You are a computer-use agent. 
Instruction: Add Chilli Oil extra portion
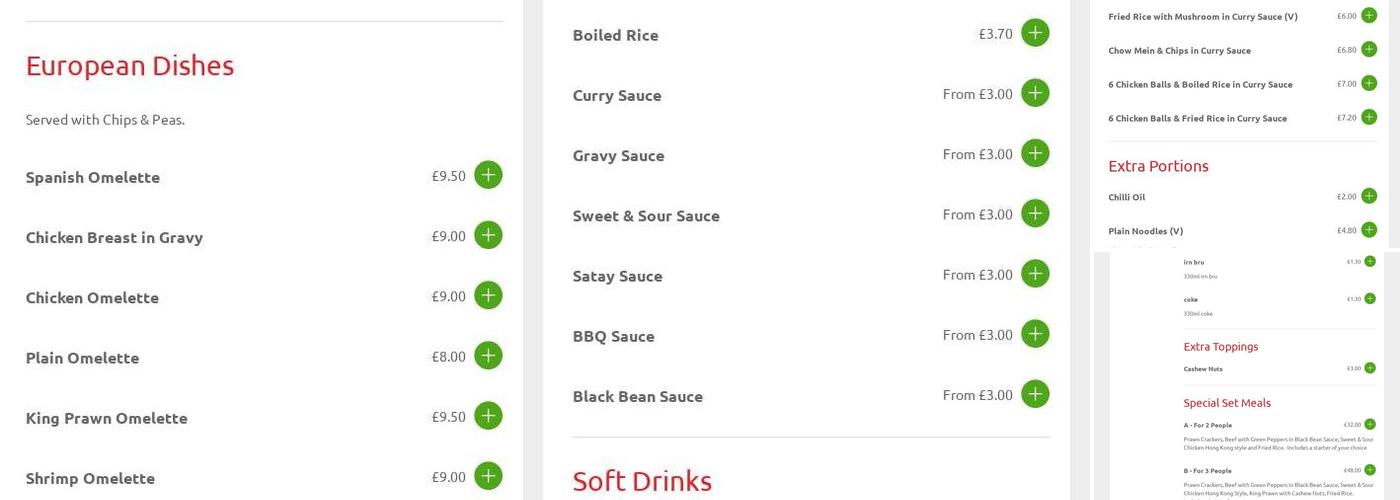click(x=1369, y=196)
